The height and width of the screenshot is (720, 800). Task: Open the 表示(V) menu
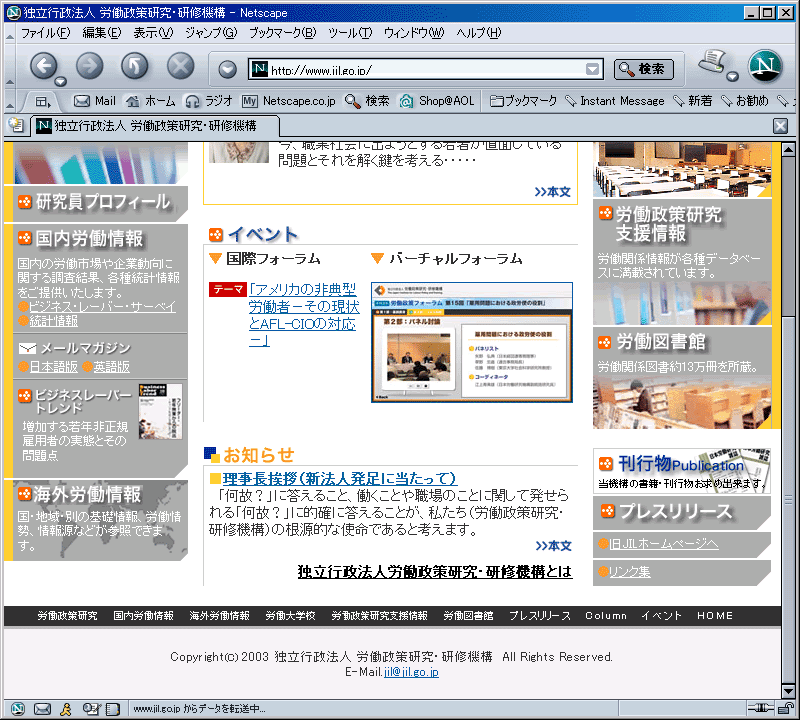tap(153, 33)
